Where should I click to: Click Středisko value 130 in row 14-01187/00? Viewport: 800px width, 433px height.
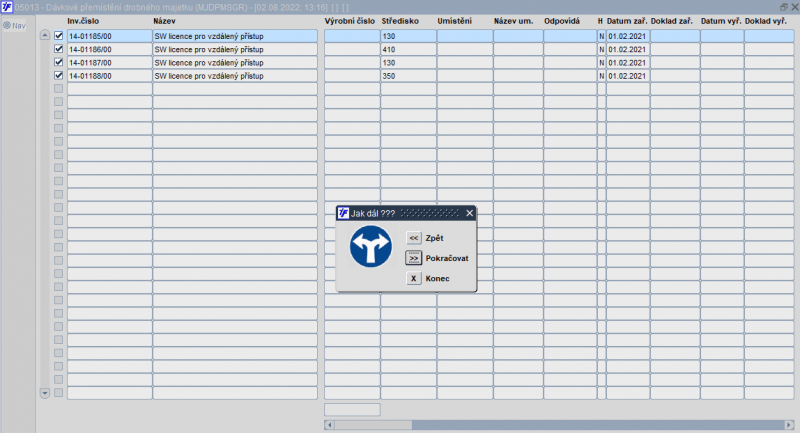click(408, 63)
